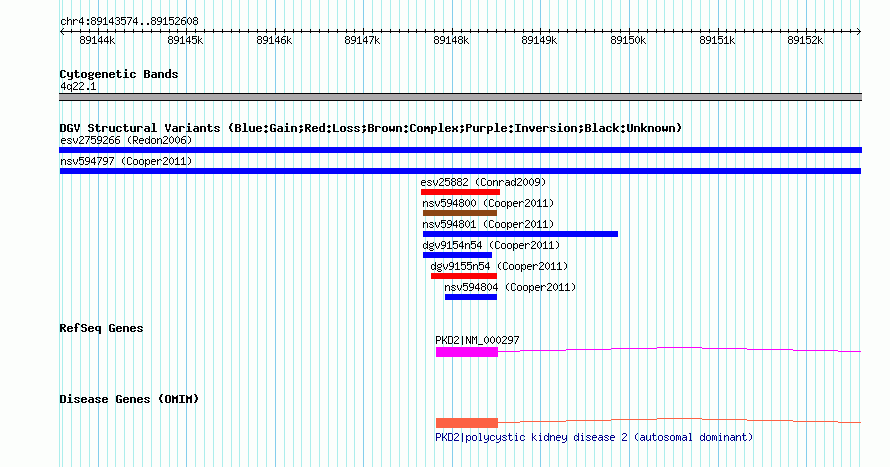Click the Disease Genes (OMIM) track heading
890x467 pixels.
pyautogui.click(x=129, y=399)
